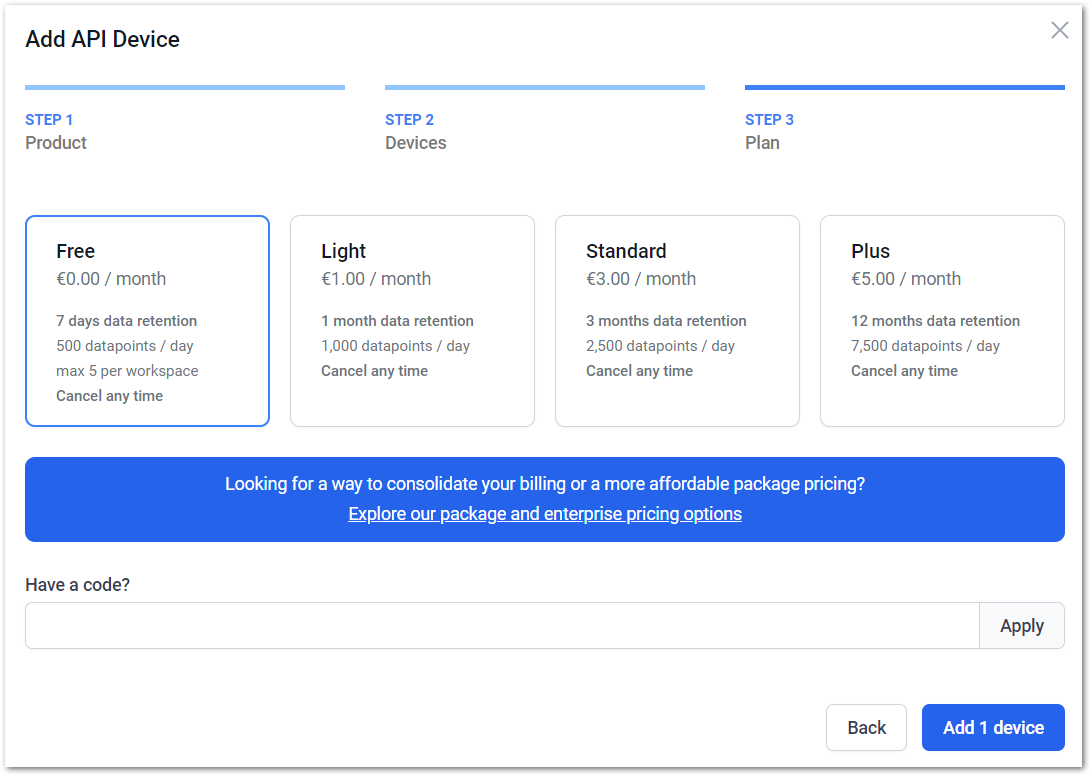Choose the Light plan card

[413, 321]
